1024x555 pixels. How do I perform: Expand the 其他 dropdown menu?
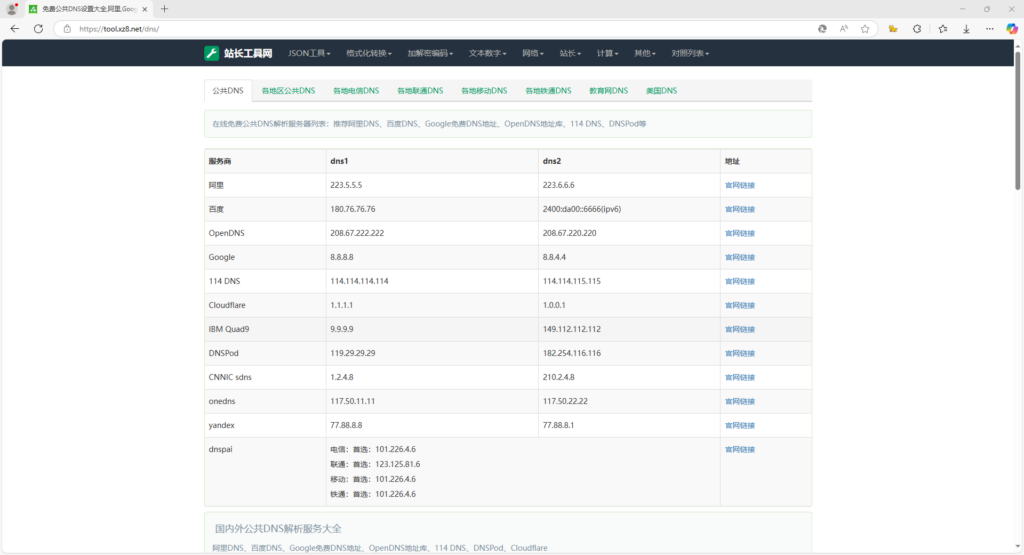[x=645, y=54]
